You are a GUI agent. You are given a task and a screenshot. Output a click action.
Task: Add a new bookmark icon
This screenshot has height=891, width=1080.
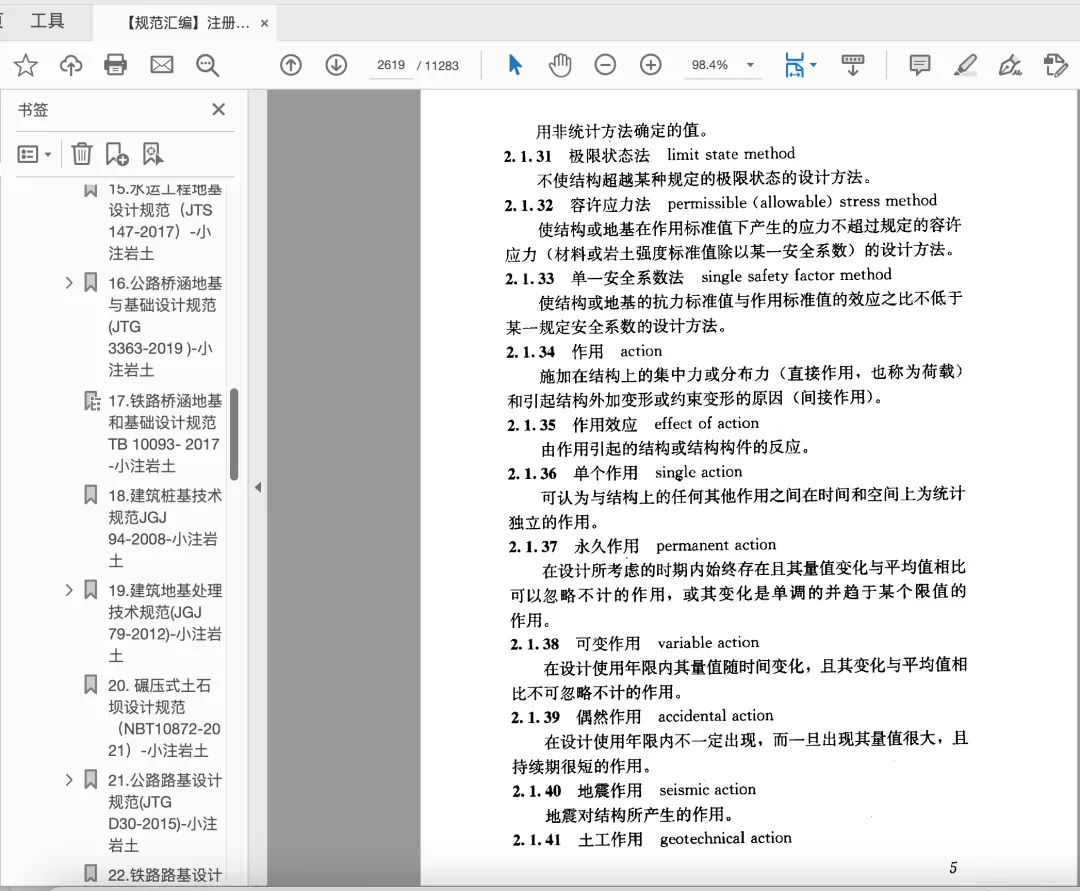116,154
